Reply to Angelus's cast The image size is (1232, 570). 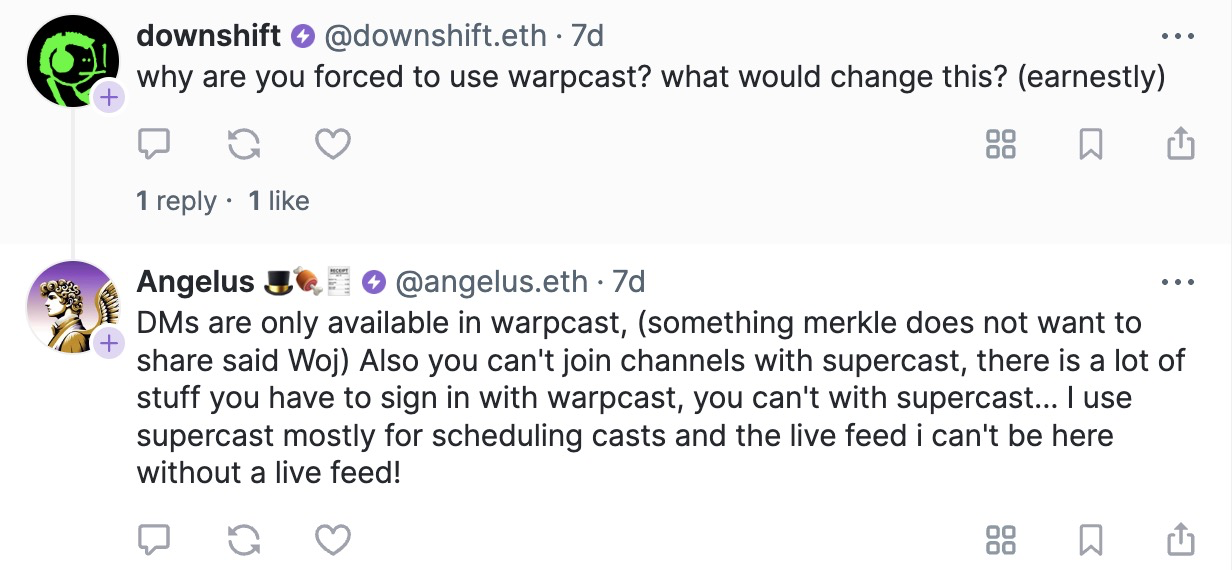click(x=152, y=540)
